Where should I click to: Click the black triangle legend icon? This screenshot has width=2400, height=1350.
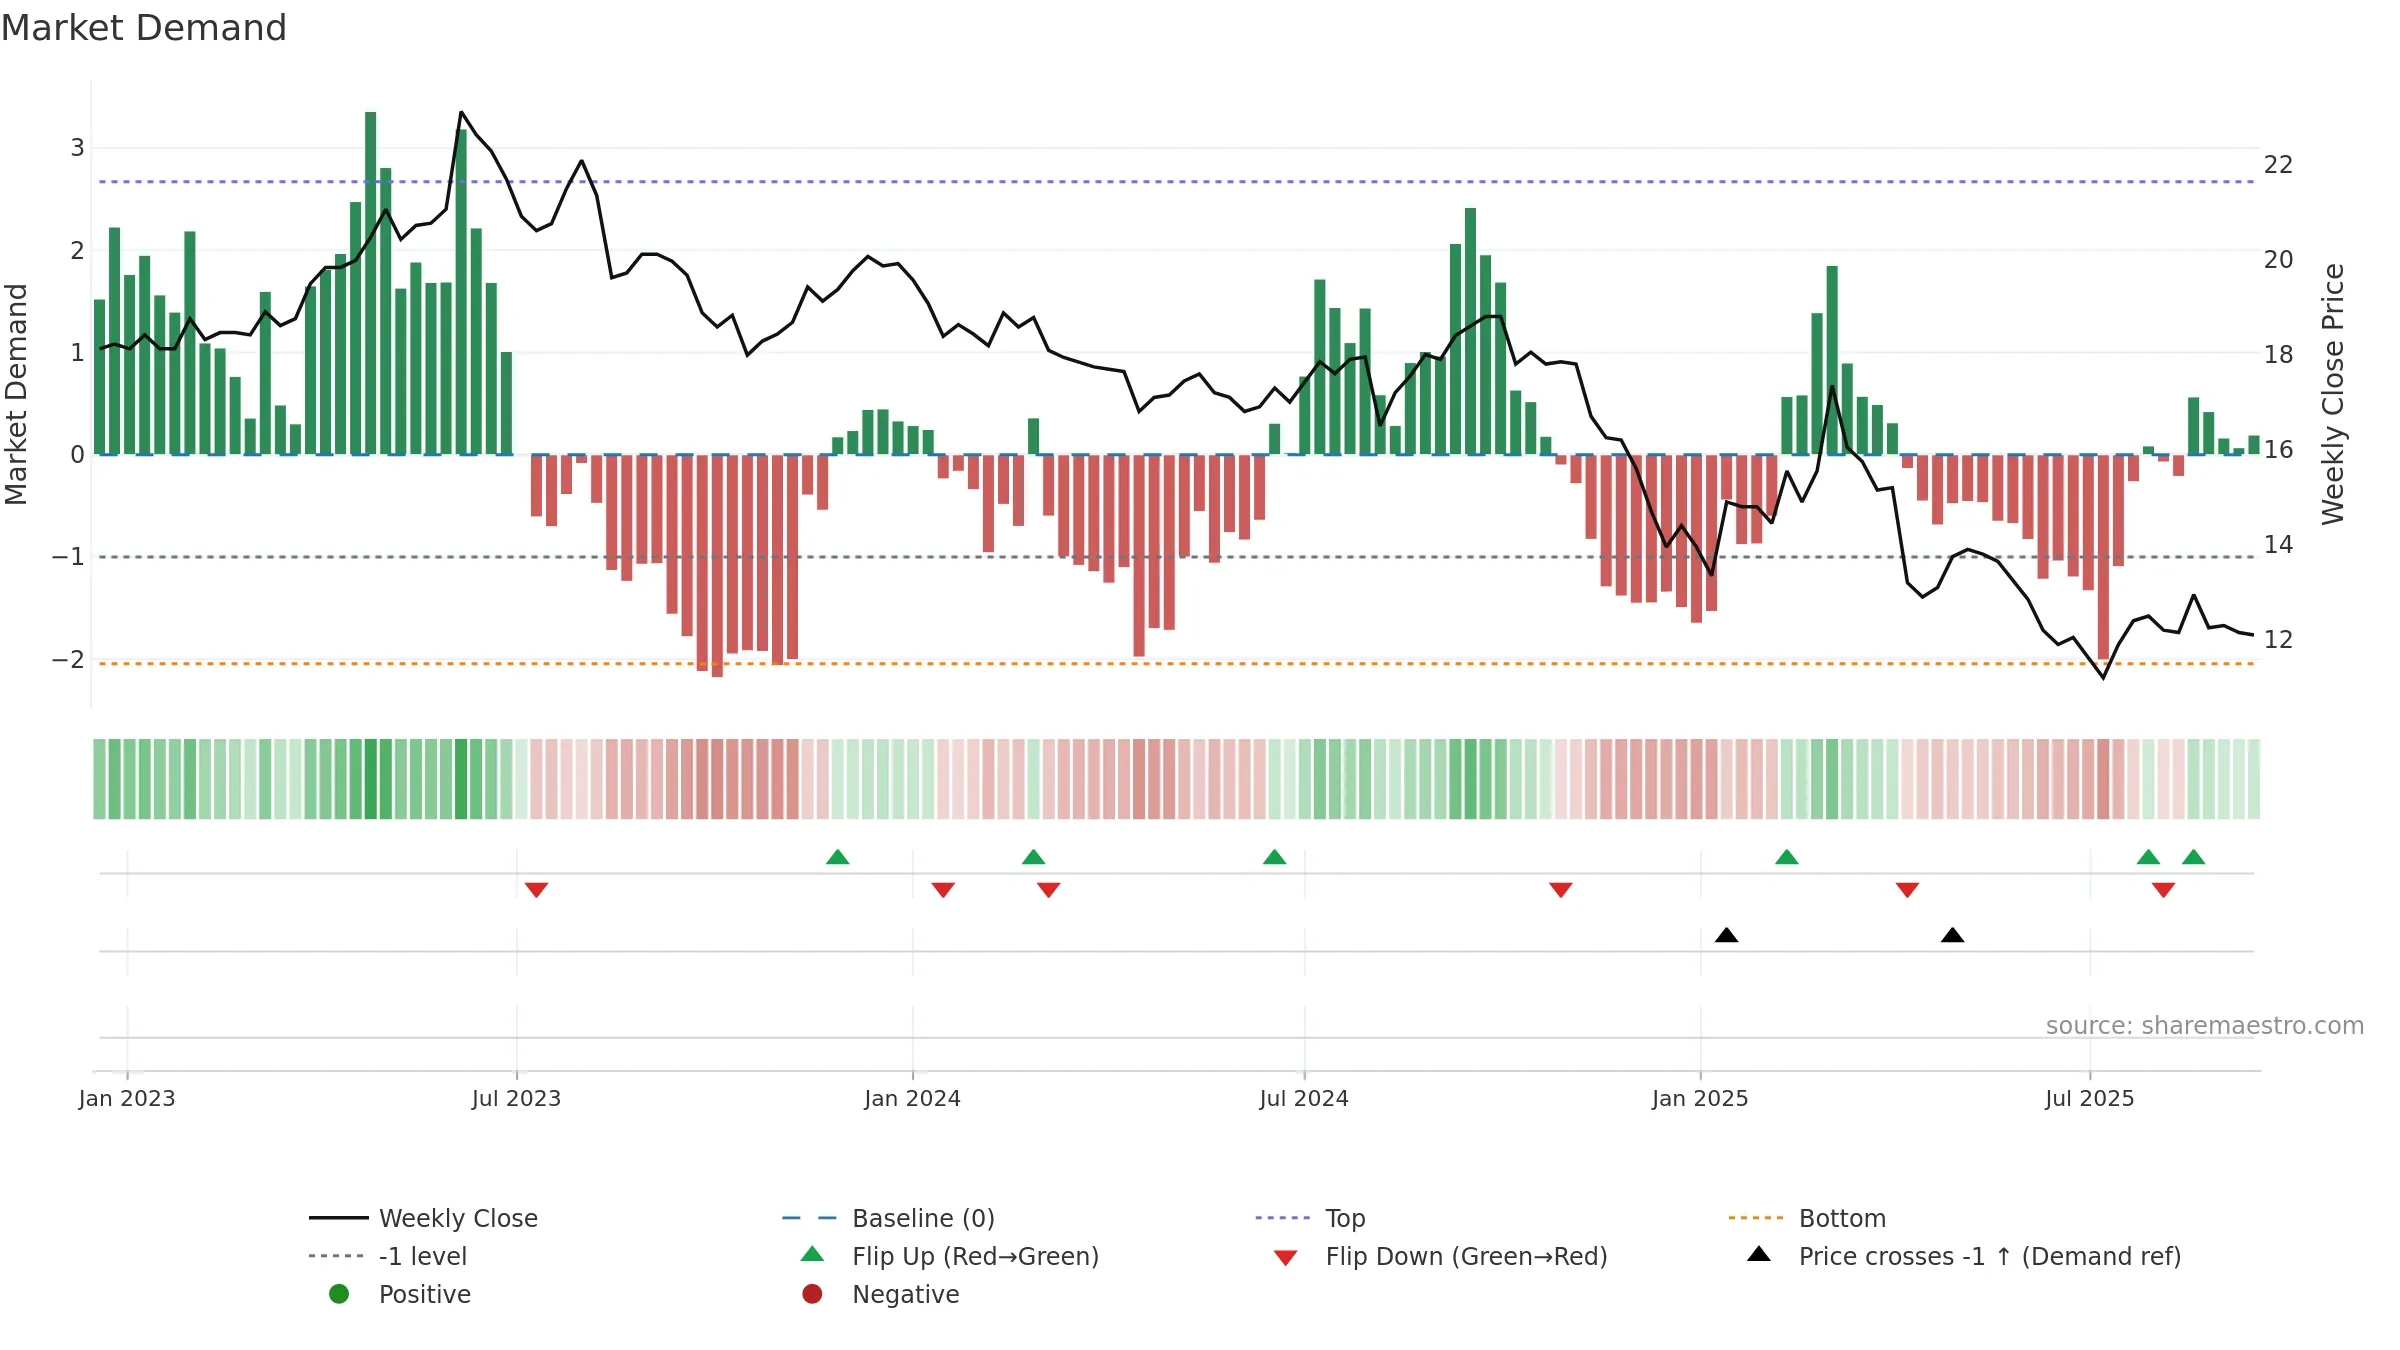pyautogui.click(x=1759, y=1254)
